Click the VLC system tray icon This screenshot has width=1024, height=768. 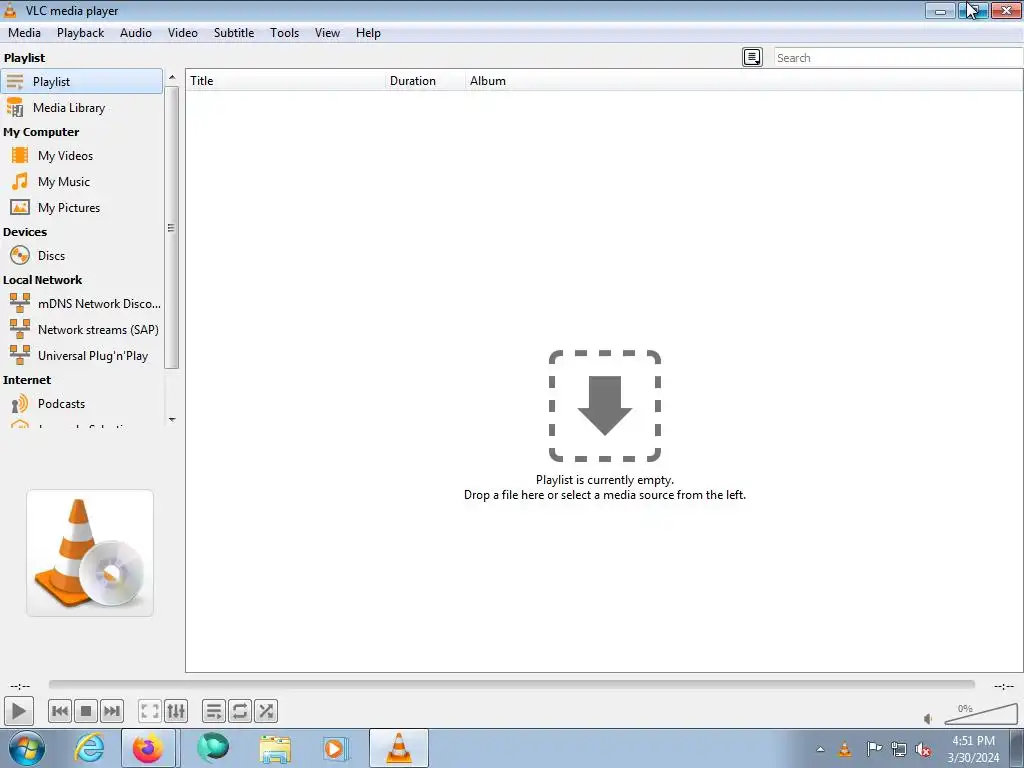click(x=844, y=749)
